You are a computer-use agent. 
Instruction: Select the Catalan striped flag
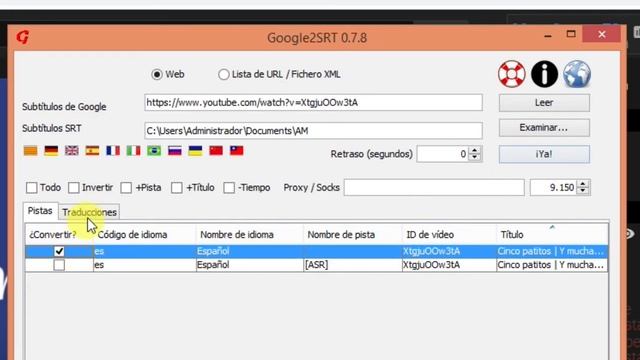point(31,151)
